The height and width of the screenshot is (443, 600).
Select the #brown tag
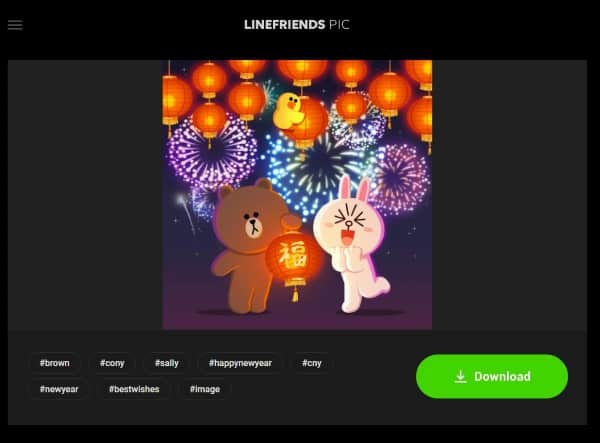point(55,363)
